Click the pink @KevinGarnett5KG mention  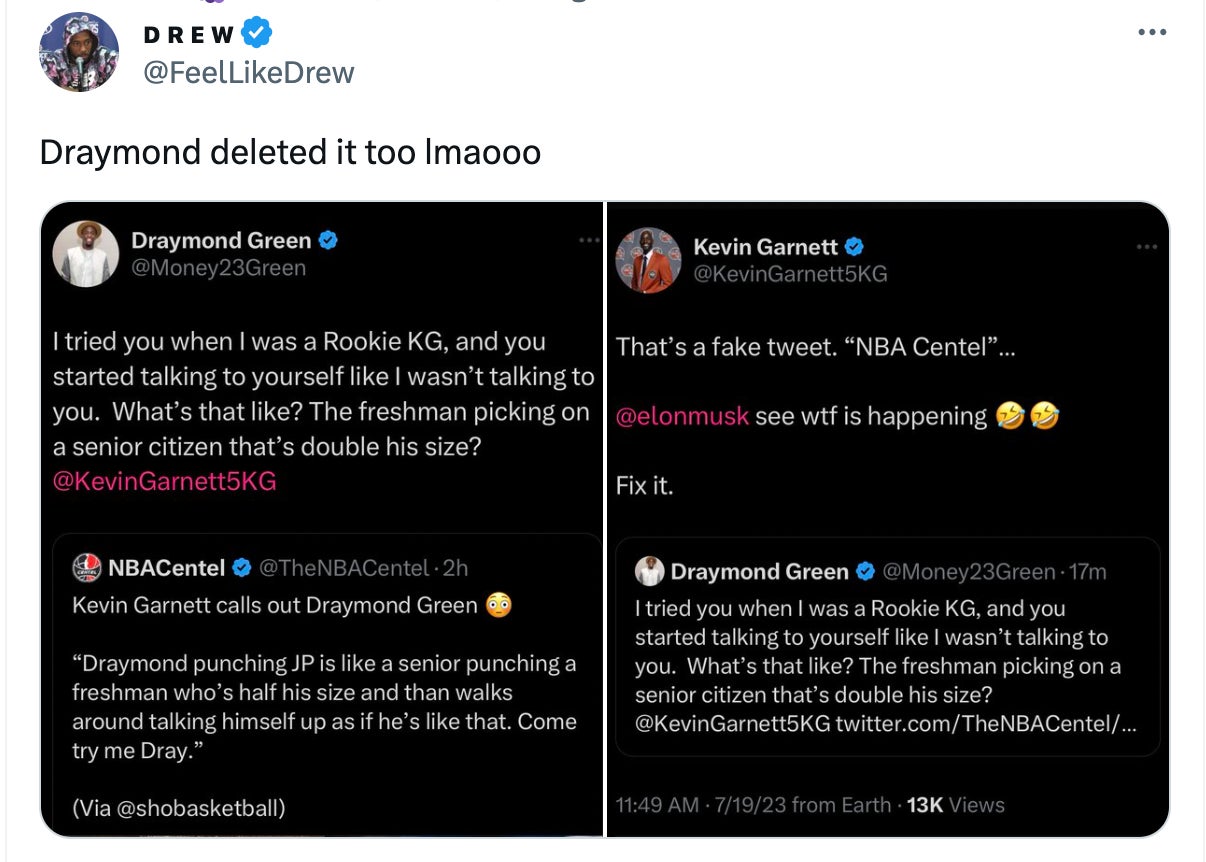pos(164,481)
